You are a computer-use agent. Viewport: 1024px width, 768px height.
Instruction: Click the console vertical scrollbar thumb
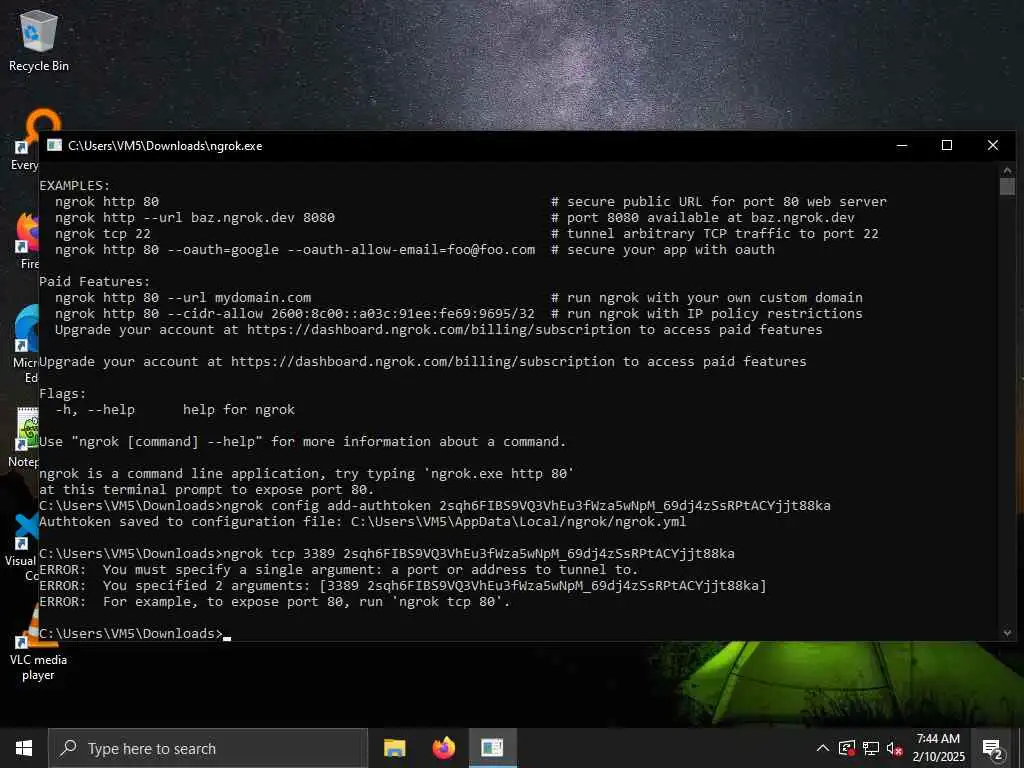tap(1007, 187)
